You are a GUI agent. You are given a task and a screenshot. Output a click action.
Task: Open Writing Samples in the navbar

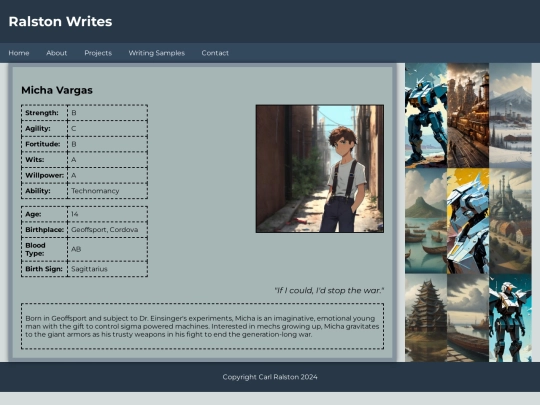click(x=157, y=53)
